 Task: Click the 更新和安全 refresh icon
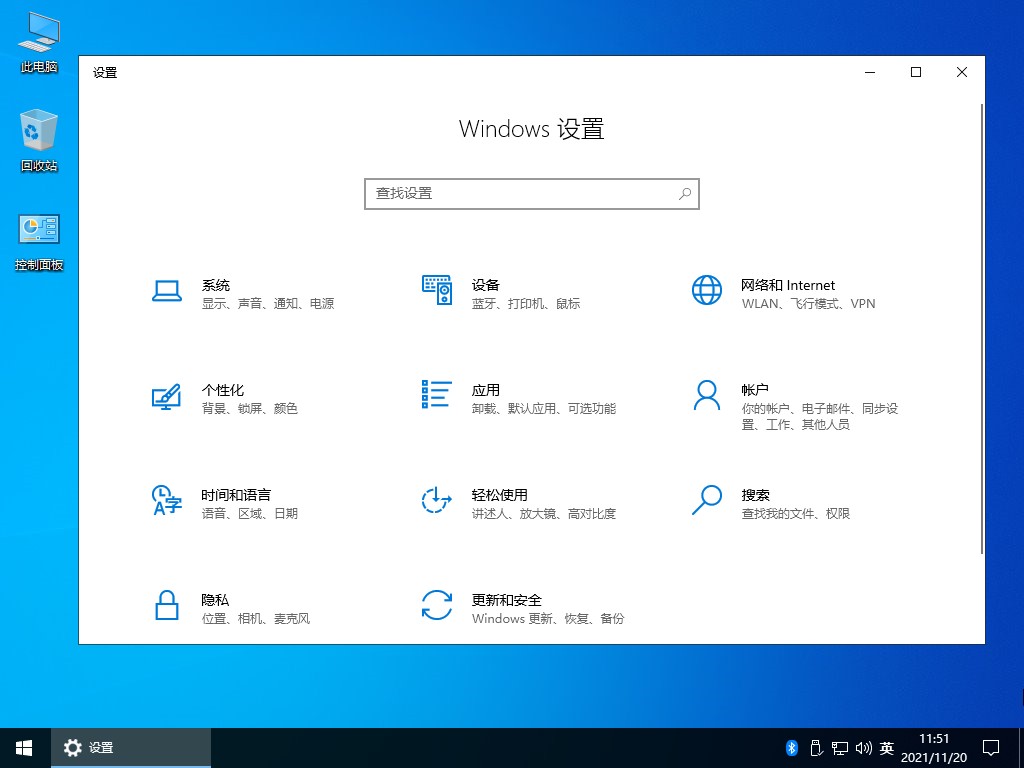click(x=437, y=605)
